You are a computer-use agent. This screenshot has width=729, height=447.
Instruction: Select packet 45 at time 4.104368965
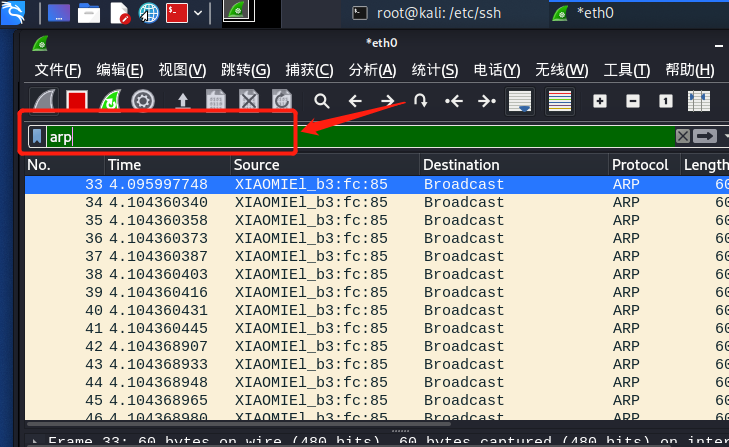[377, 400]
